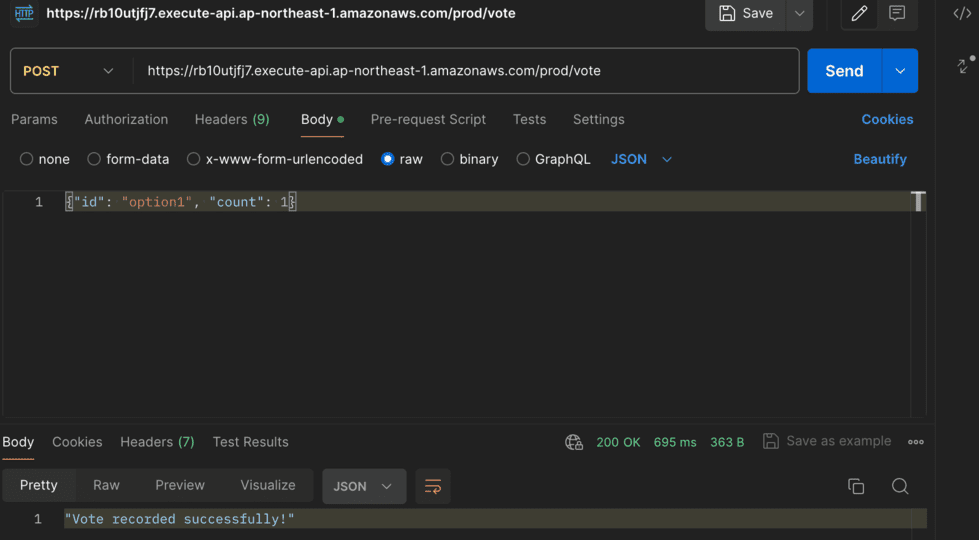
Task: Open the comments icon
Action: coord(897,14)
